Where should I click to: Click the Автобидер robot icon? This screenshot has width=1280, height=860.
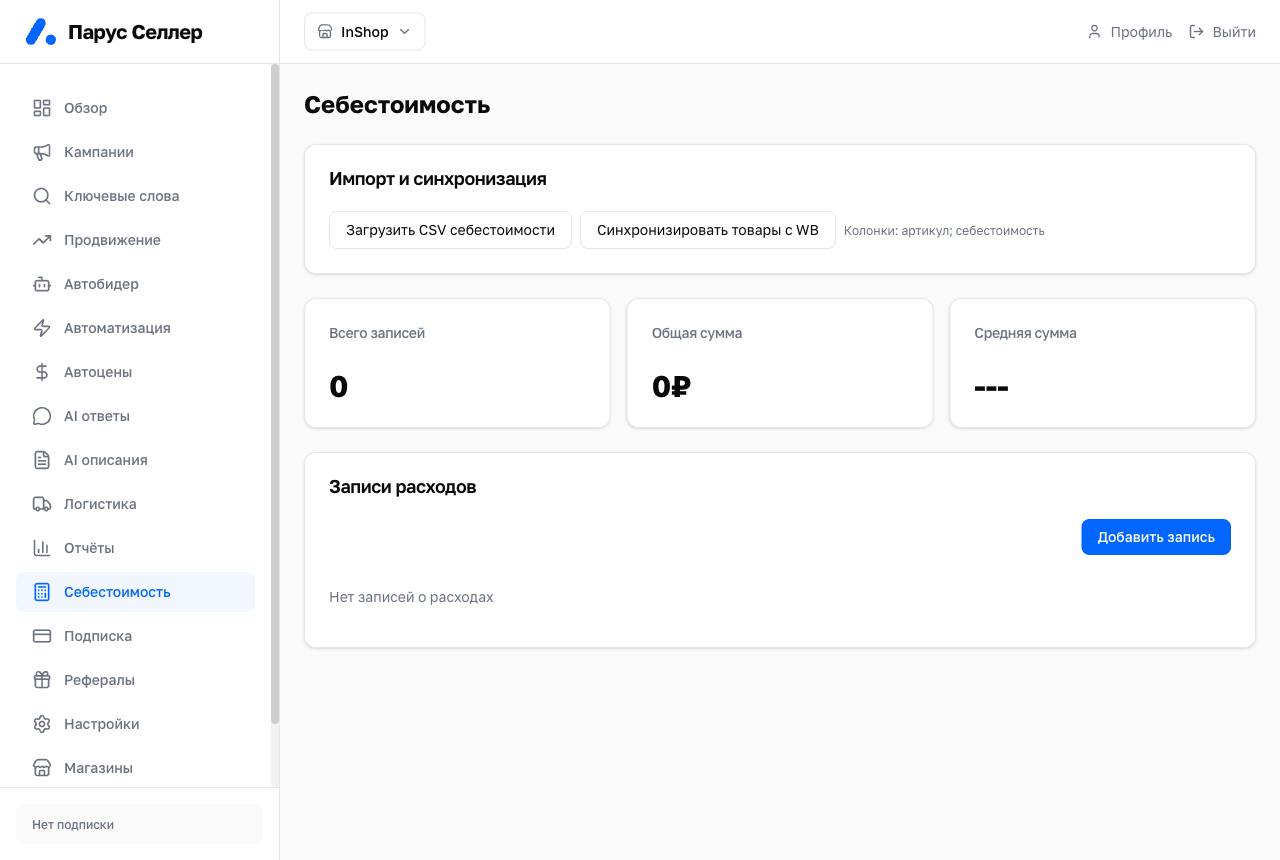tap(42, 284)
